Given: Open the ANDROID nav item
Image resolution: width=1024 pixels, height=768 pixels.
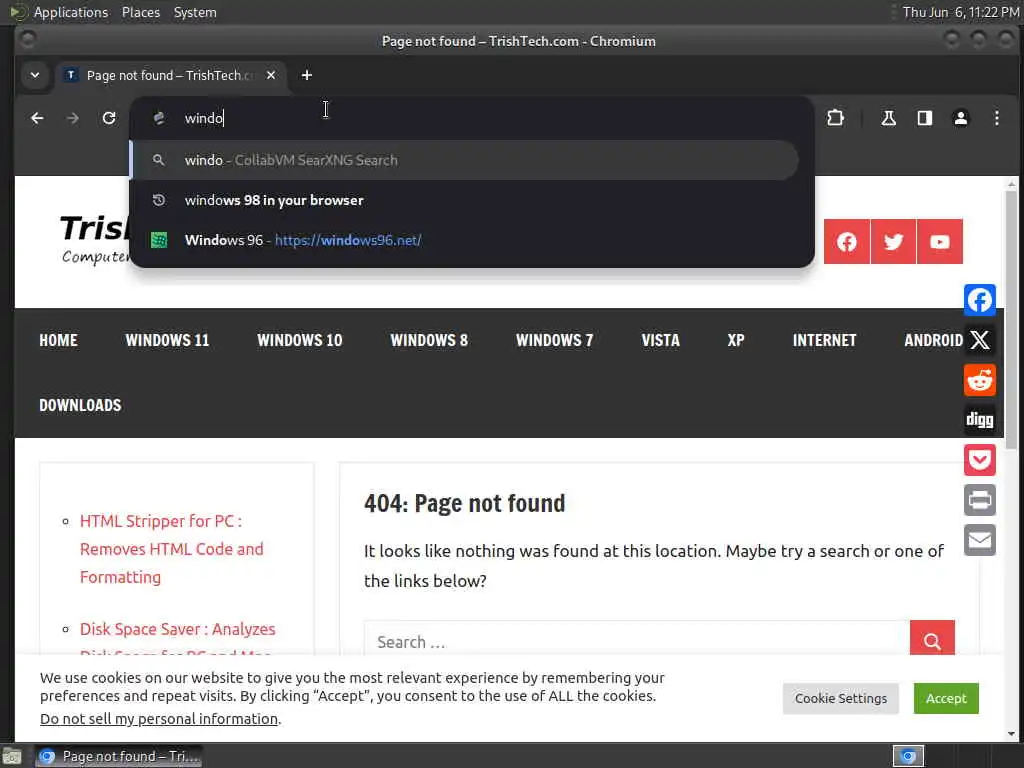Looking at the screenshot, I should coord(933,340).
